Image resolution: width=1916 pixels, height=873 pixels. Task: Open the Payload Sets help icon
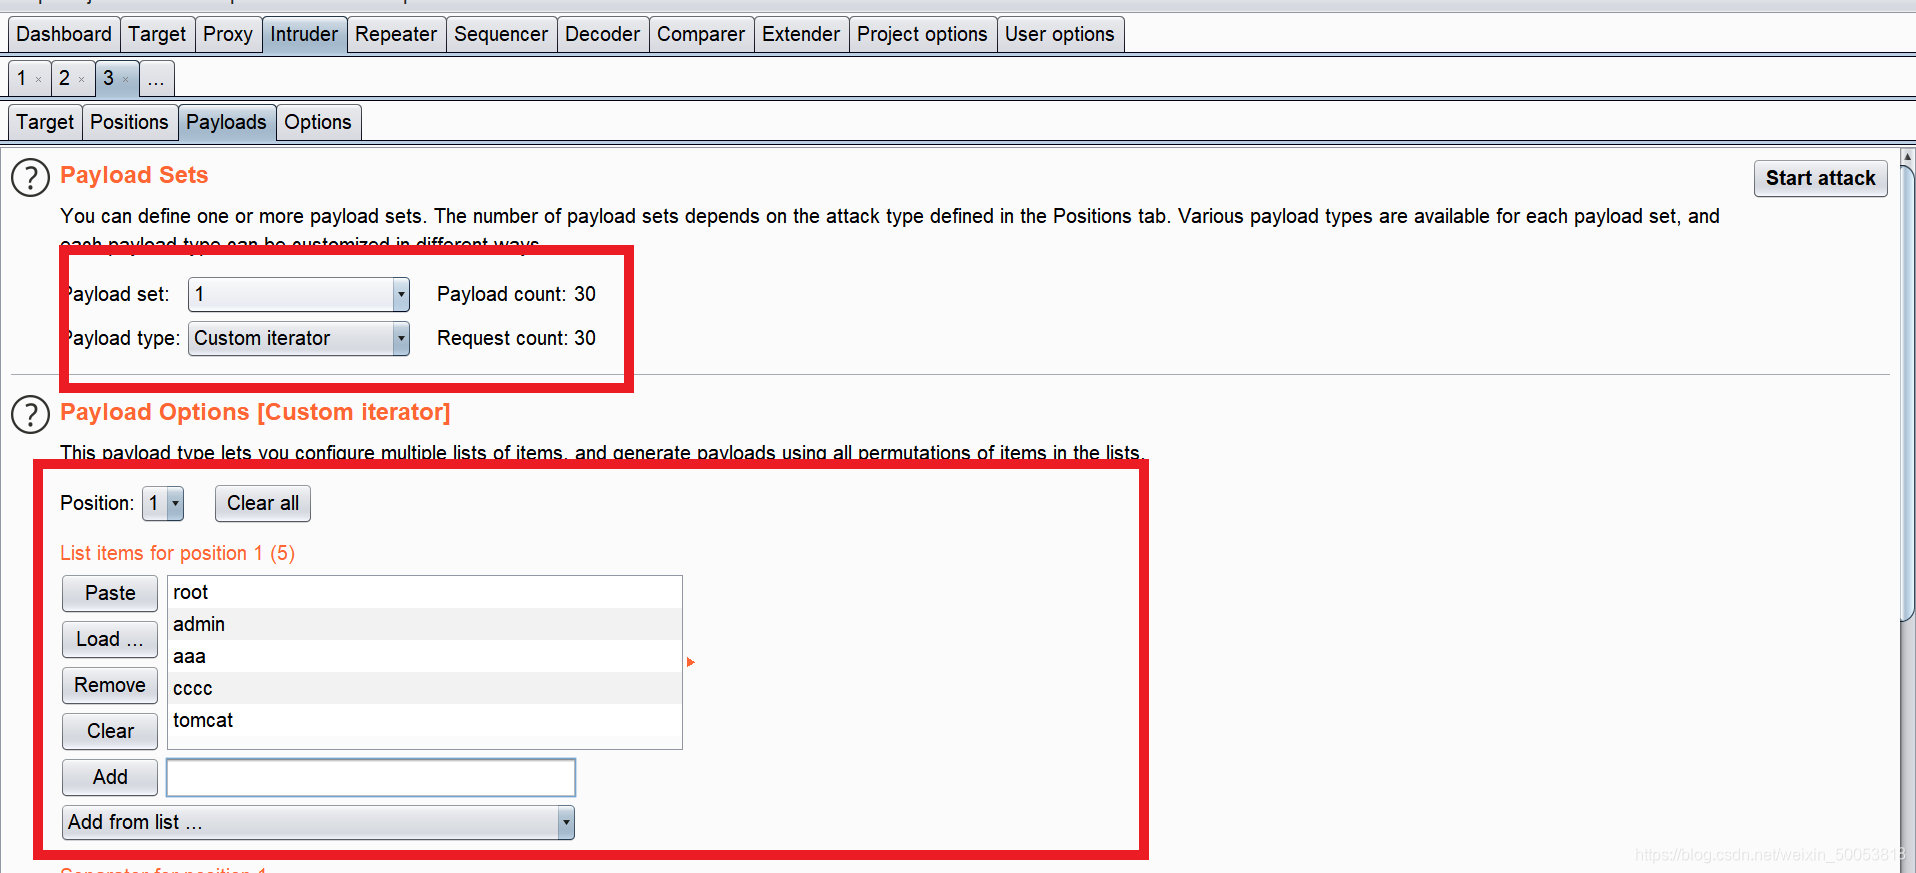coord(30,178)
